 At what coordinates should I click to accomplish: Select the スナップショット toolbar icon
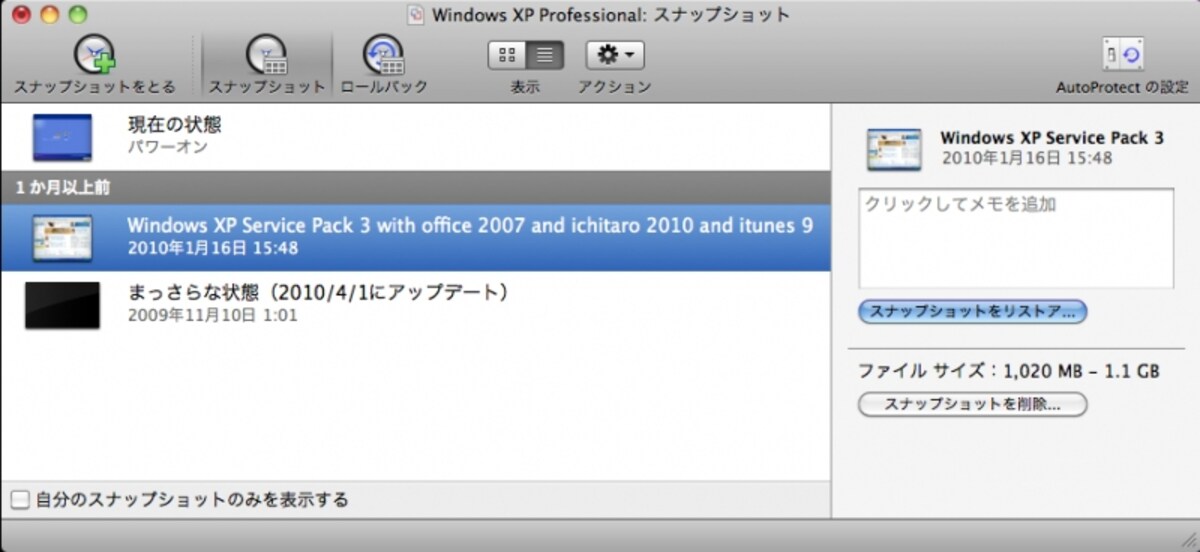[x=267, y=54]
